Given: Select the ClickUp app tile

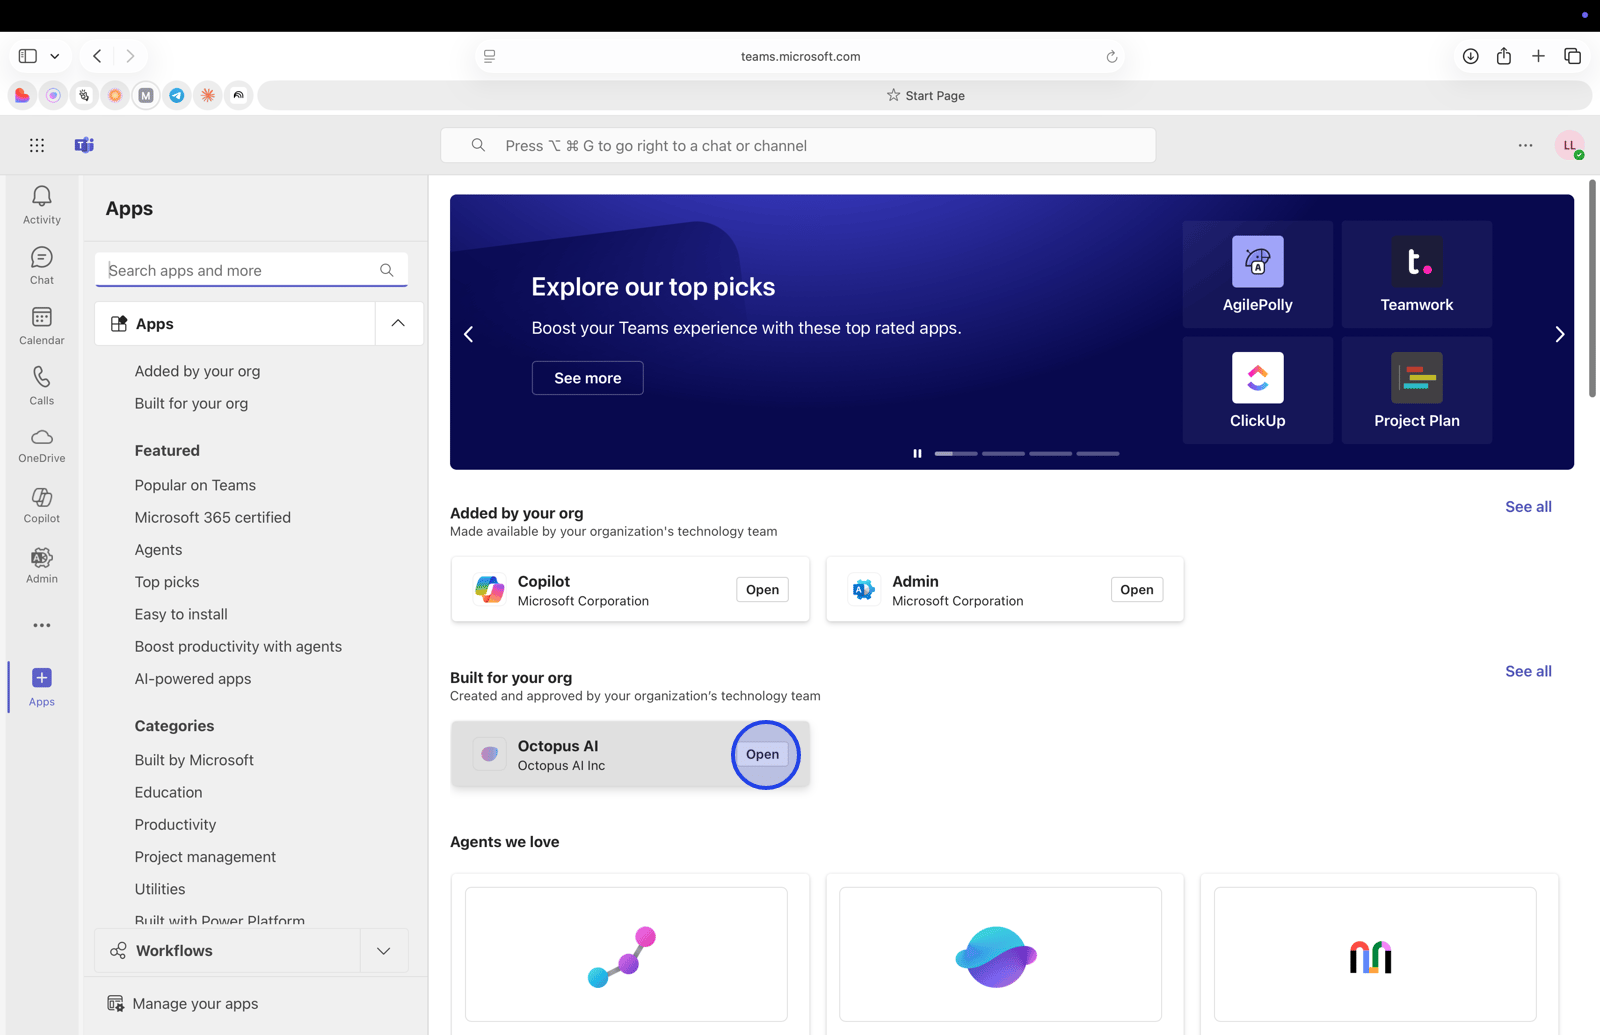Looking at the screenshot, I should click(x=1257, y=390).
